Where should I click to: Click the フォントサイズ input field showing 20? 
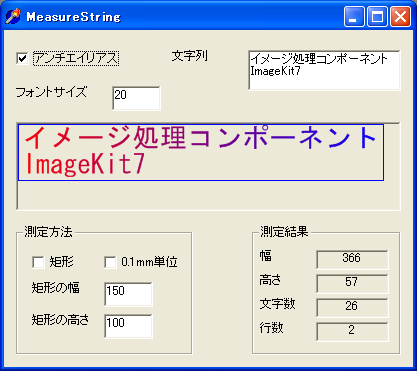click(136, 98)
